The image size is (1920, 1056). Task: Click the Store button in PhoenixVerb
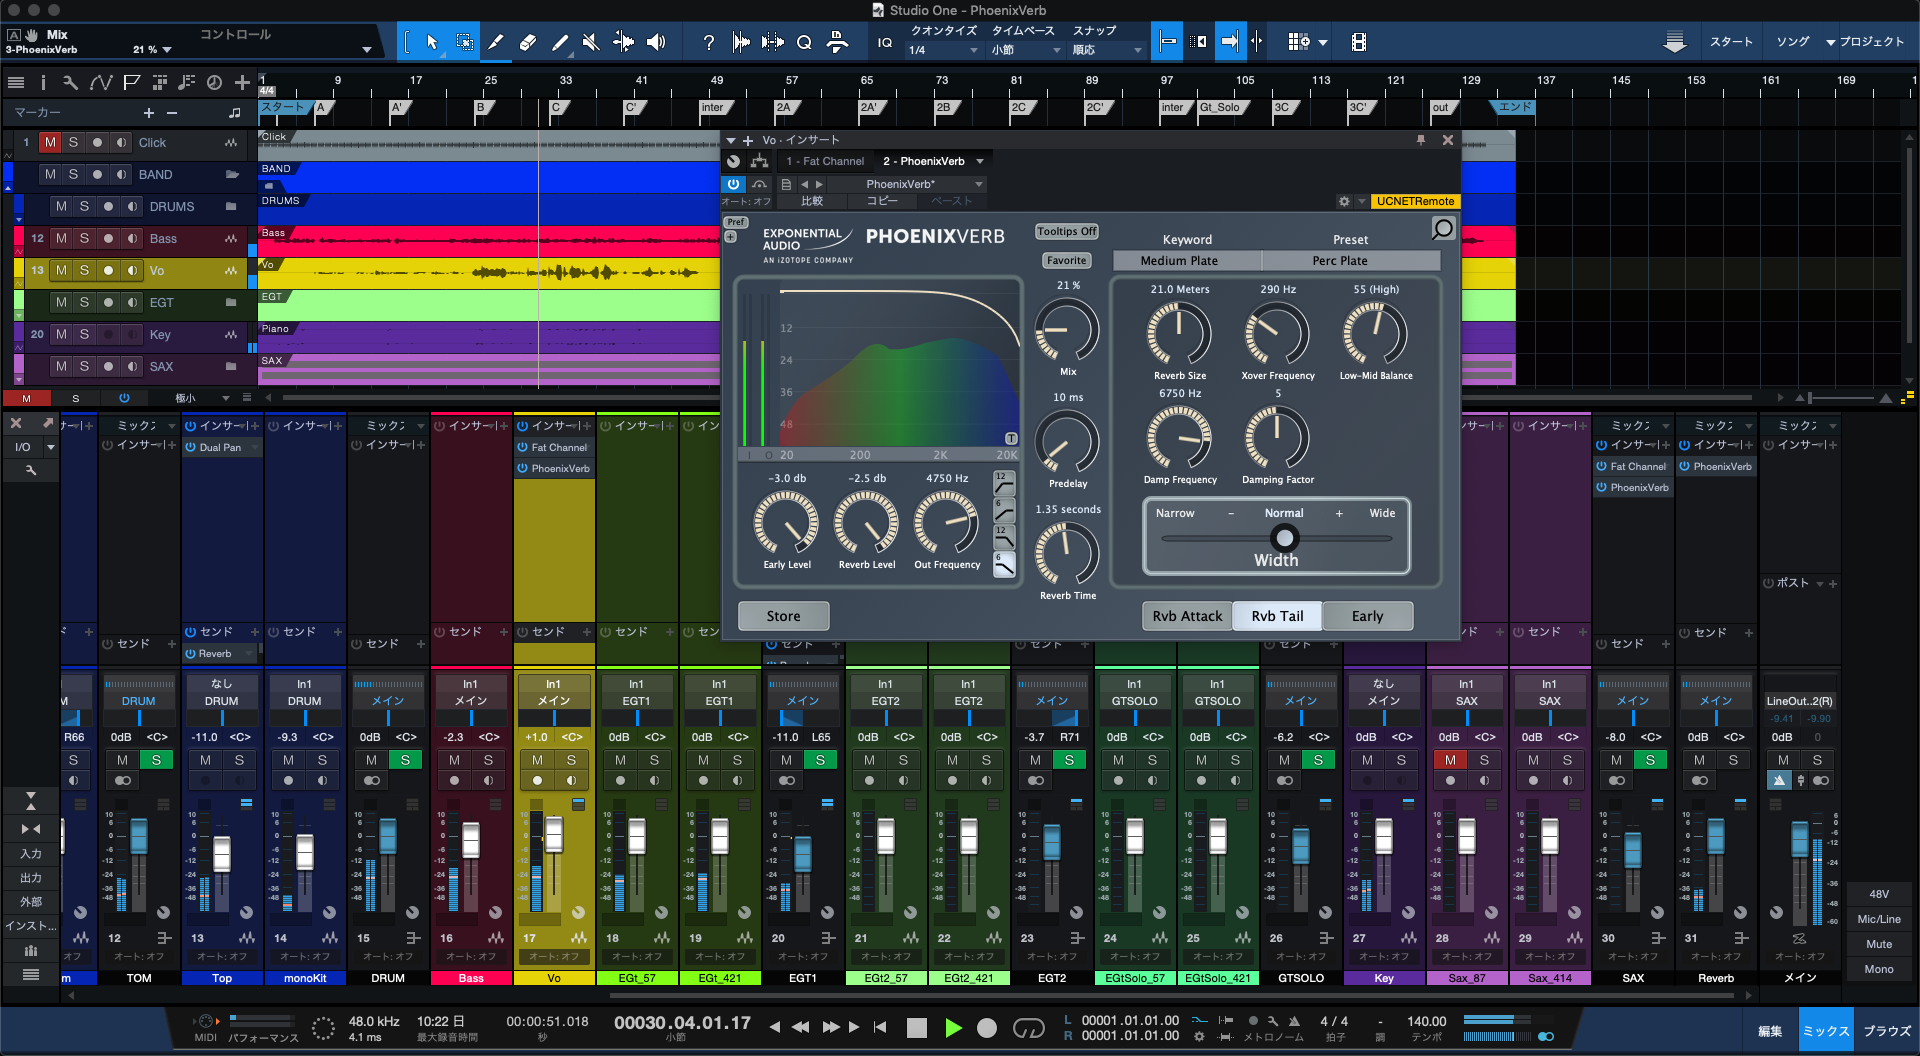(783, 616)
